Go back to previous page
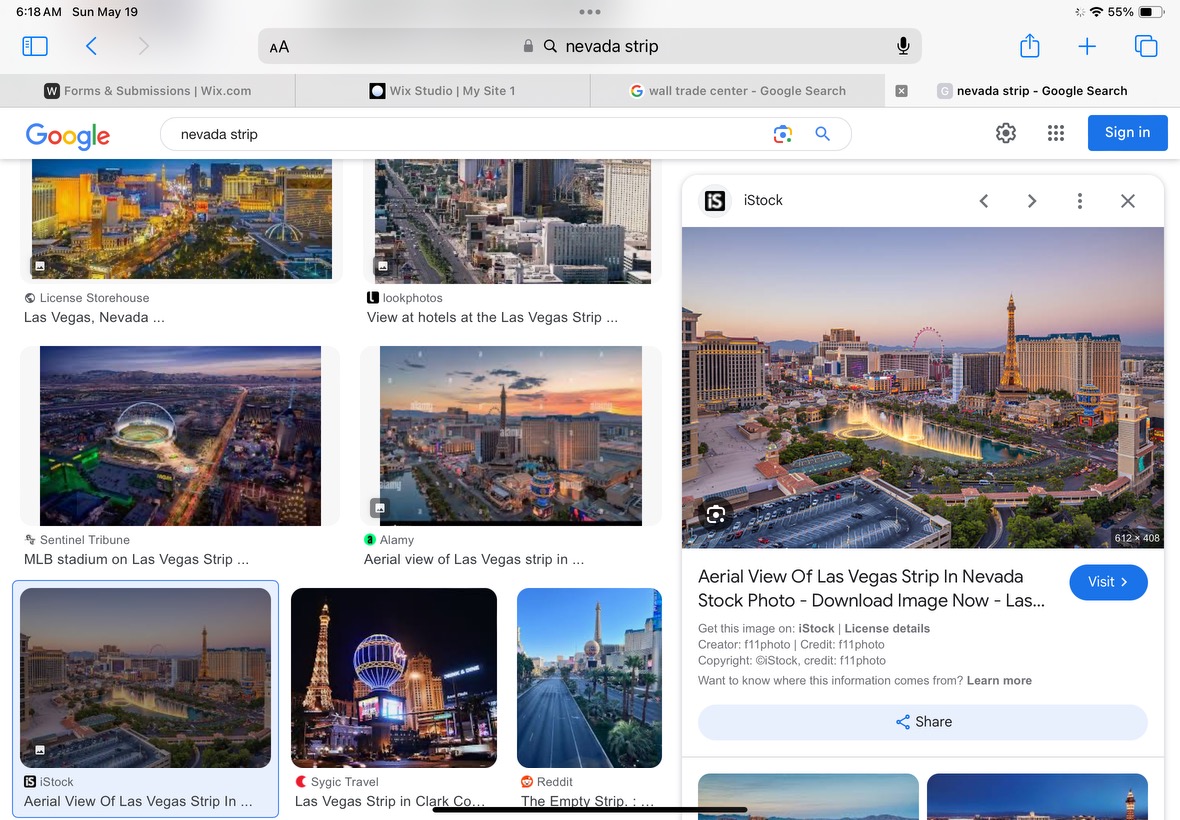This screenshot has width=1180, height=820. (91, 46)
